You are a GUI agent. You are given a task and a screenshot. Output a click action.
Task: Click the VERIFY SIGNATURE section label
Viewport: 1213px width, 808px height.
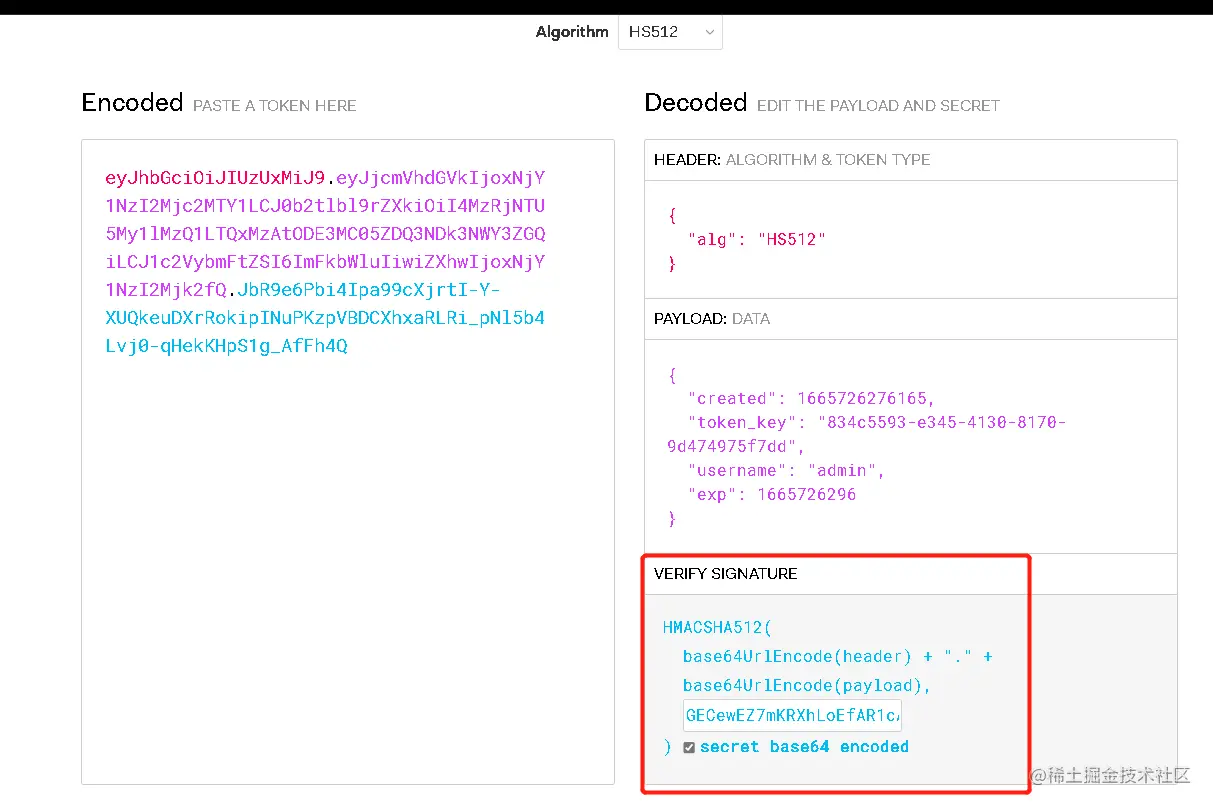coord(726,574)
